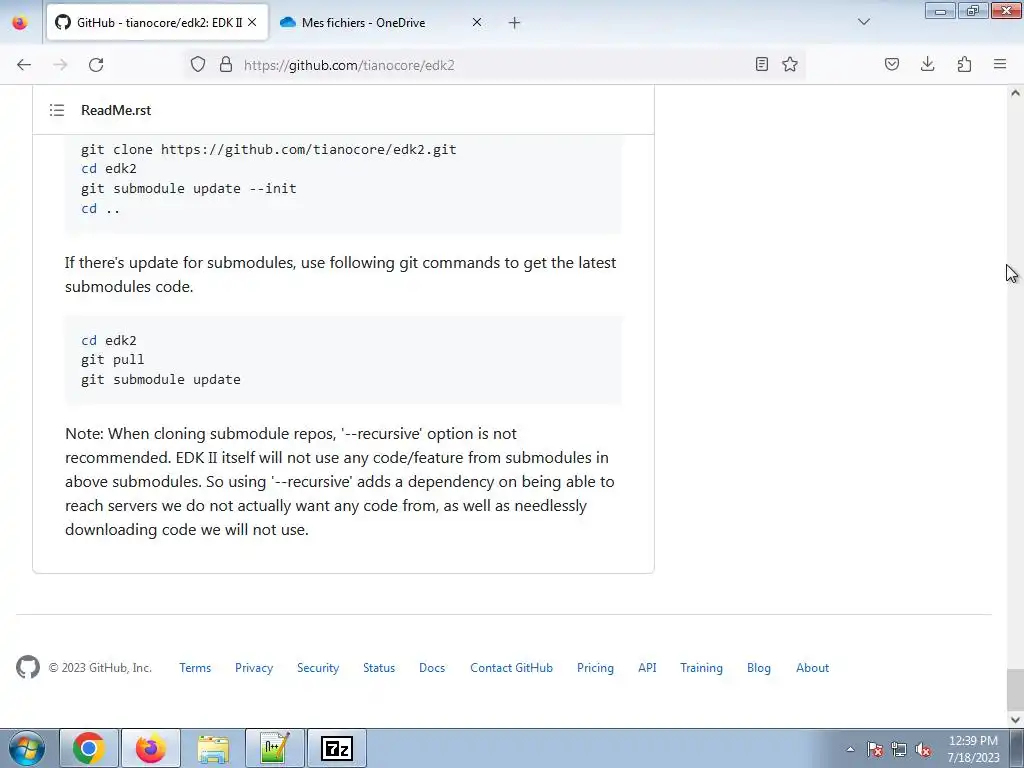Screen dimensions: 1024x768
Task: Open a new tab with the plus button
Action: click(x=515, y=23)
